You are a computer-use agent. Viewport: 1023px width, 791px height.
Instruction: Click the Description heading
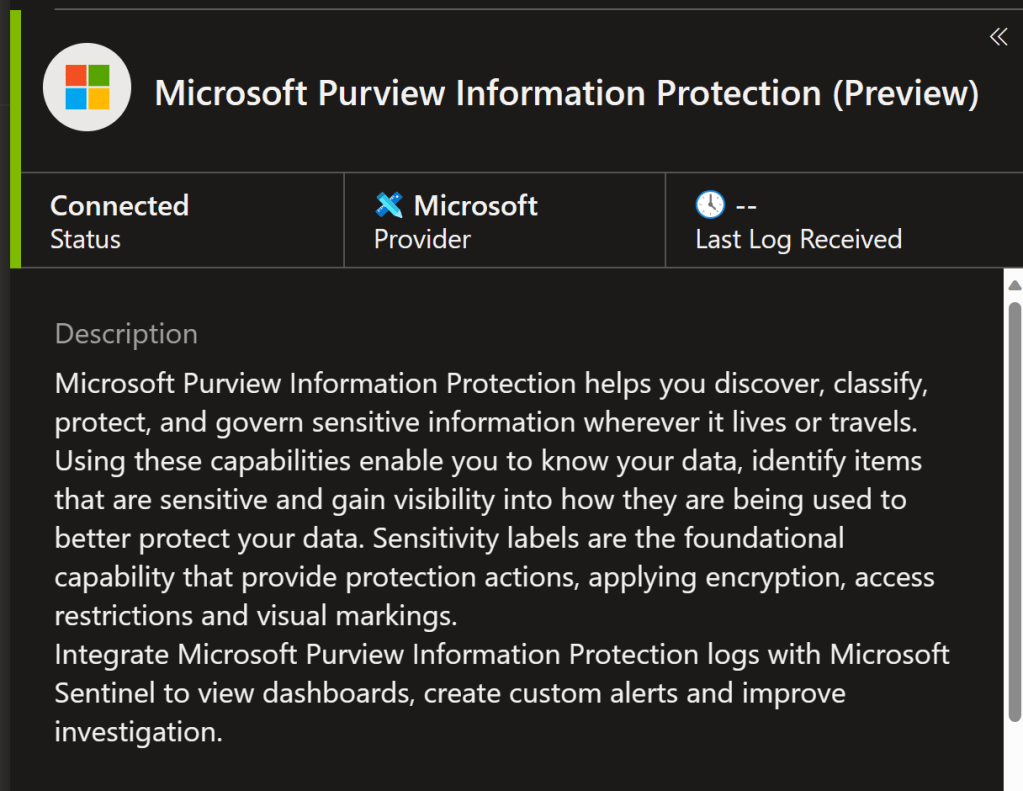pos(126,334)
